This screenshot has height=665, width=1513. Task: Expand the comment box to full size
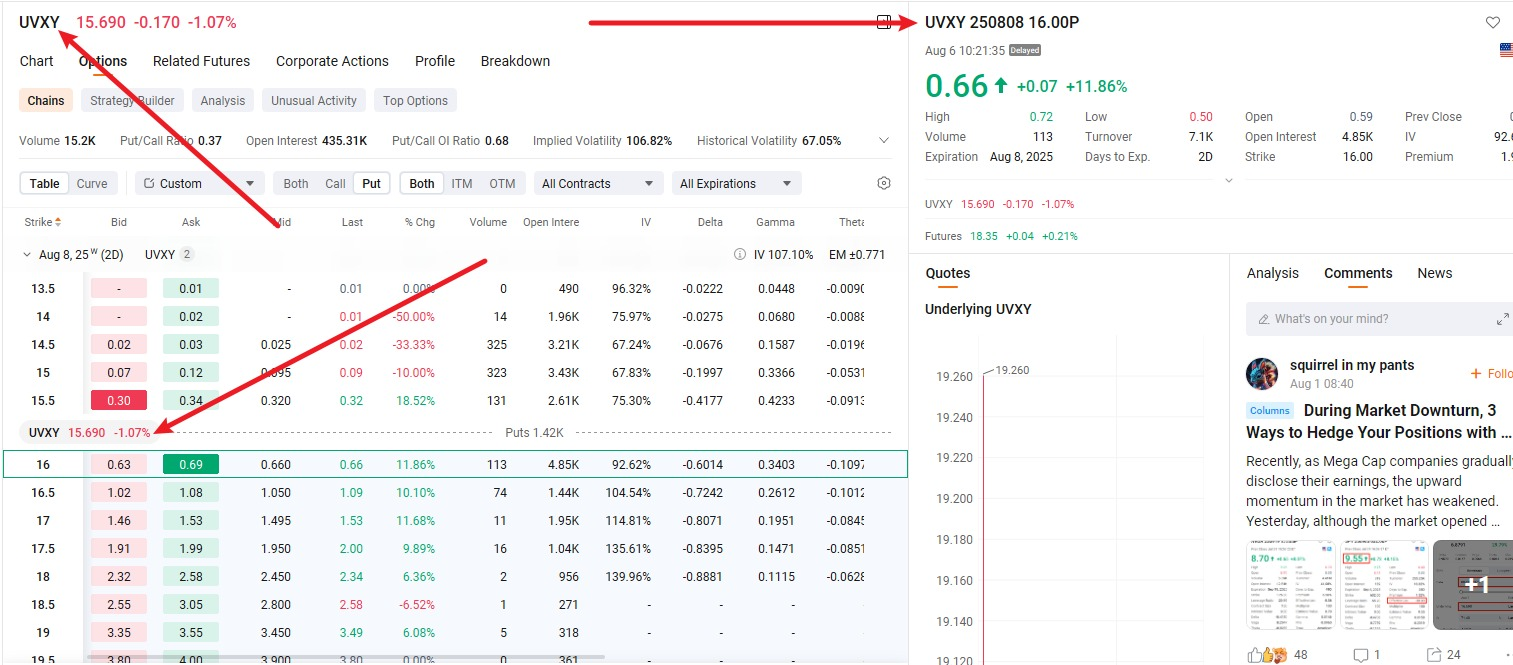(1502, 319)
